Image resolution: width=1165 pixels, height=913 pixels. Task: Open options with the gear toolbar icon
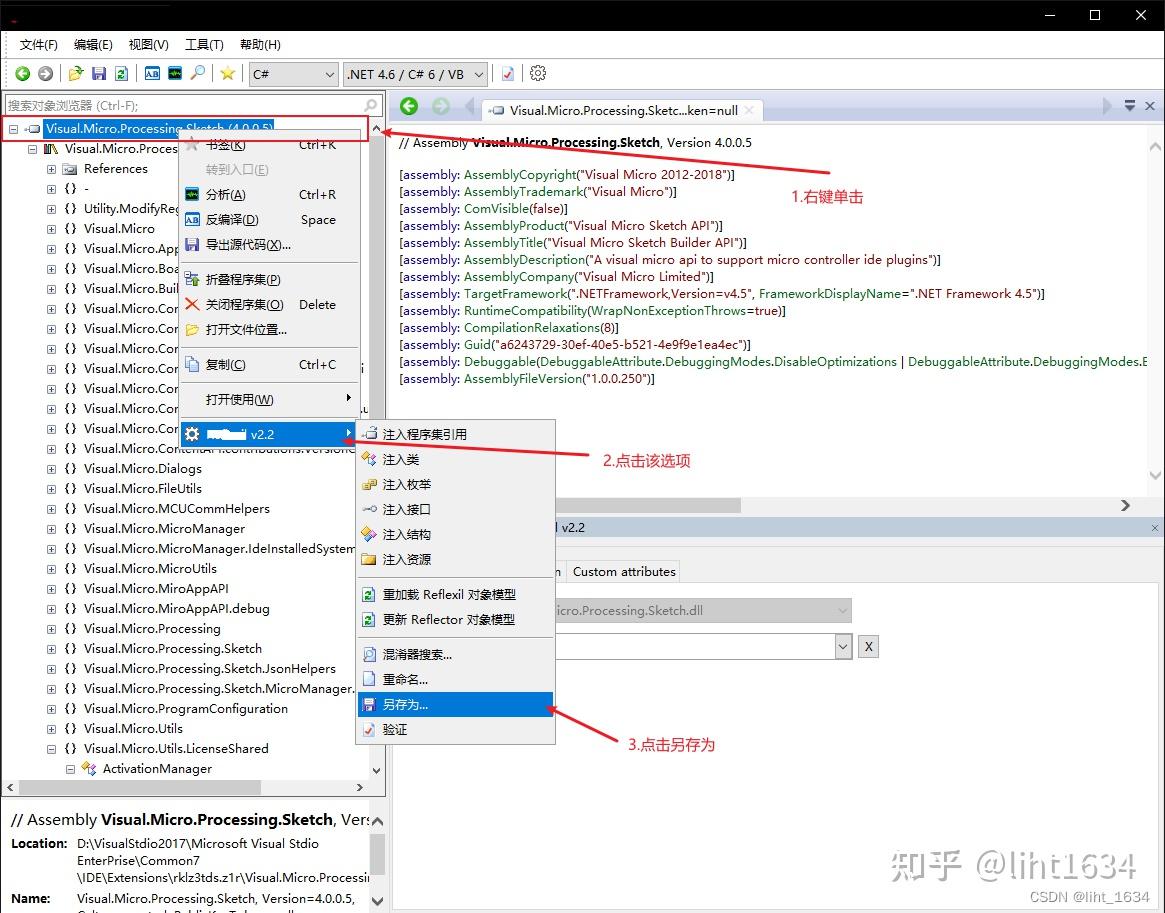(x=538, y=74)
